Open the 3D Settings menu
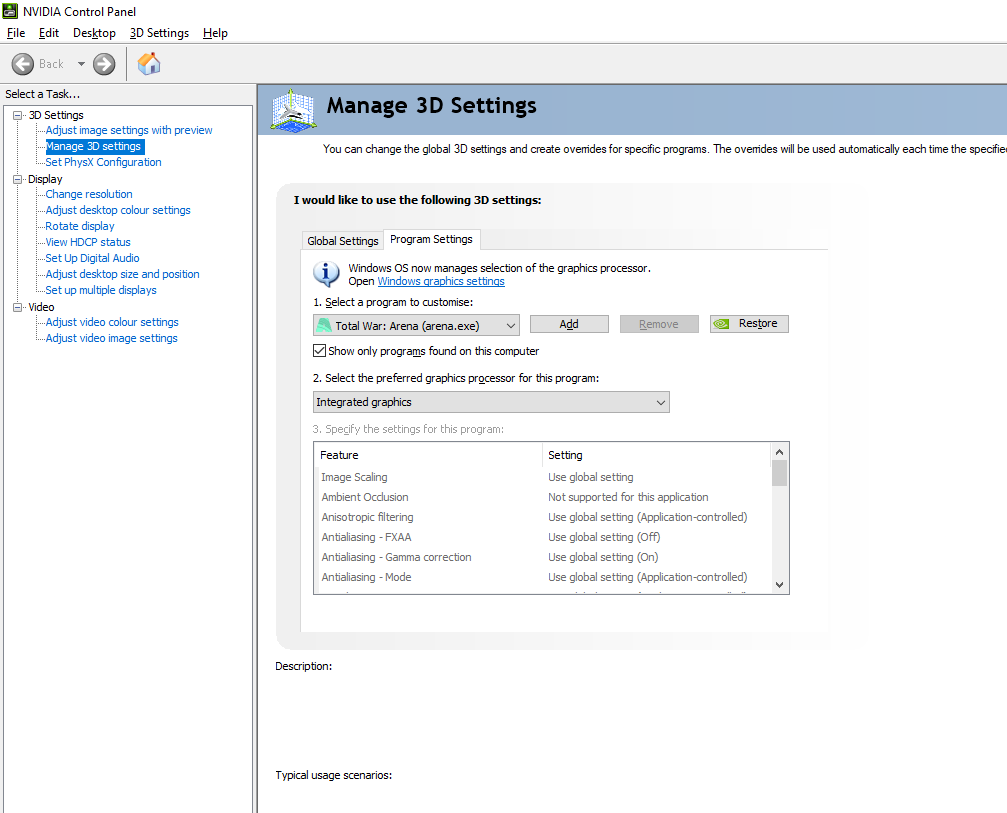The width and height of the screenshot is (1007, 813). pos(159,33)
